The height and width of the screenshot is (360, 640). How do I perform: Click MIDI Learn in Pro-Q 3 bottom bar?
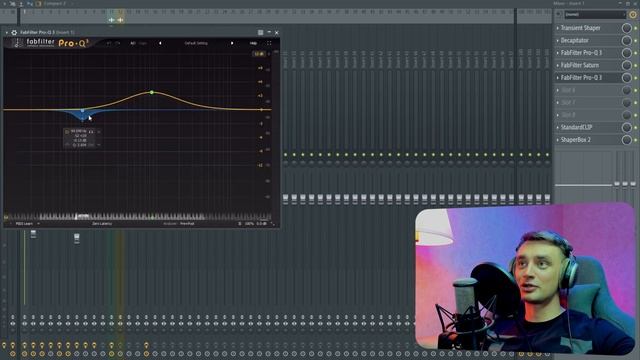[x=24, y=224]
